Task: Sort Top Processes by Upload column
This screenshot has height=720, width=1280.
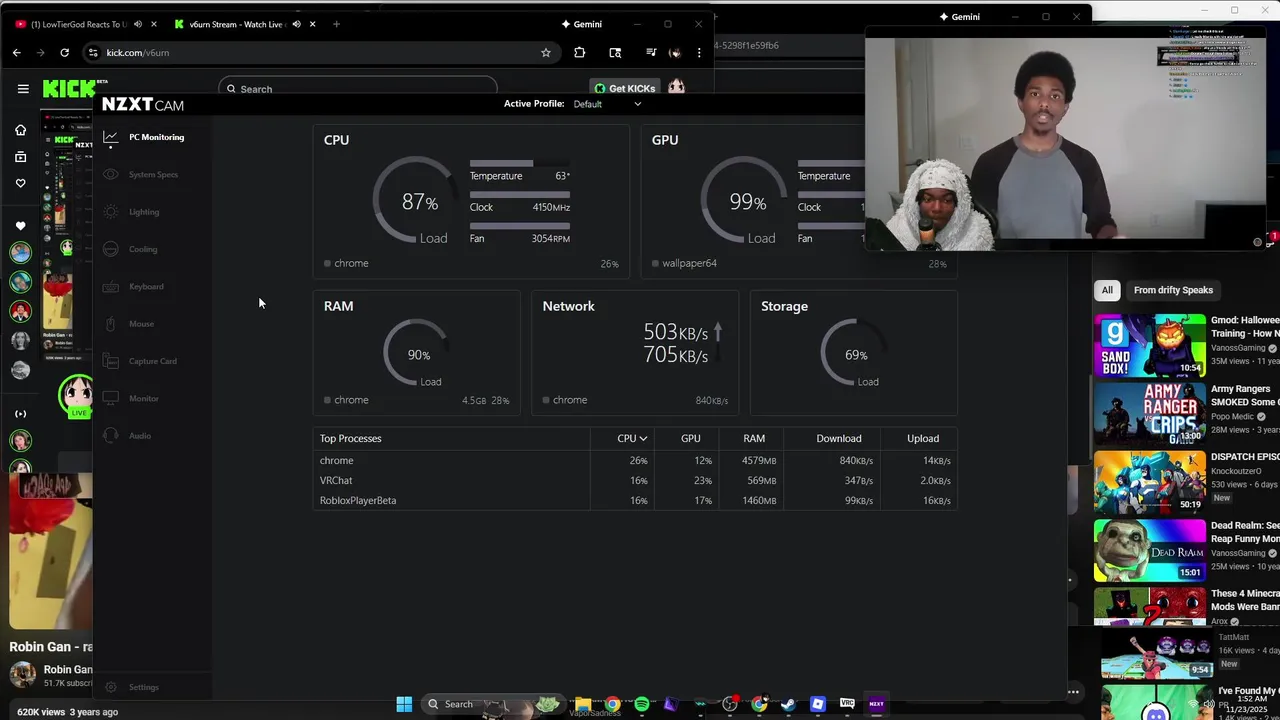Action: point(922,438)
